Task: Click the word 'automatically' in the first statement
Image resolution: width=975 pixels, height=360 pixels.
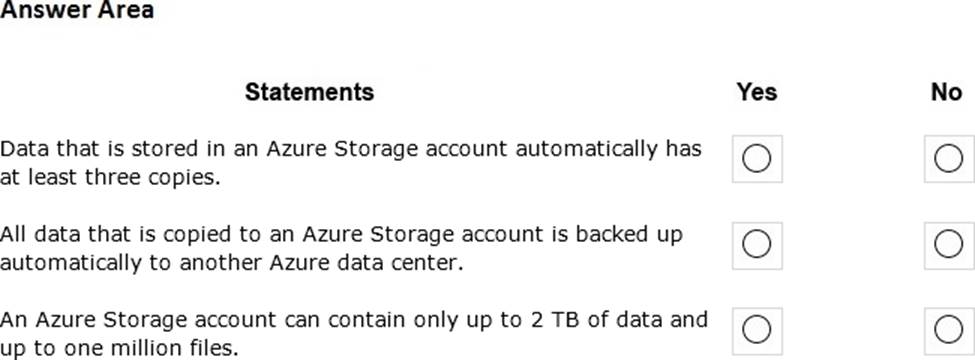Action: click(x=587, y=150)
